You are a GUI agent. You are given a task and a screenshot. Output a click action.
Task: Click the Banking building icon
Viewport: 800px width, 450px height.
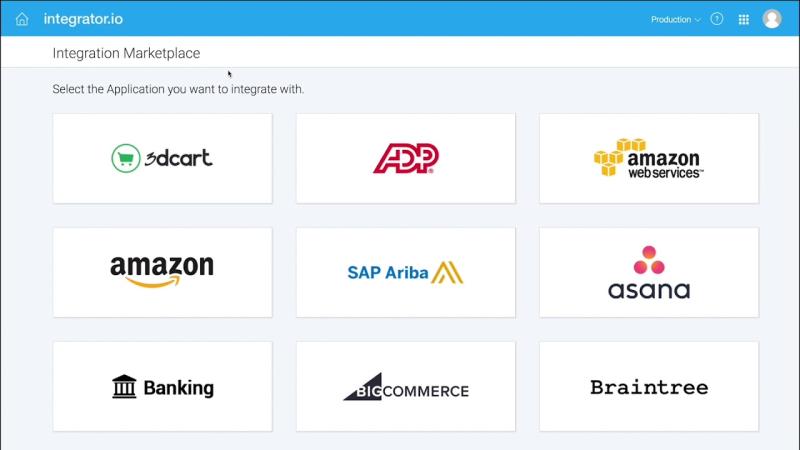124,387
